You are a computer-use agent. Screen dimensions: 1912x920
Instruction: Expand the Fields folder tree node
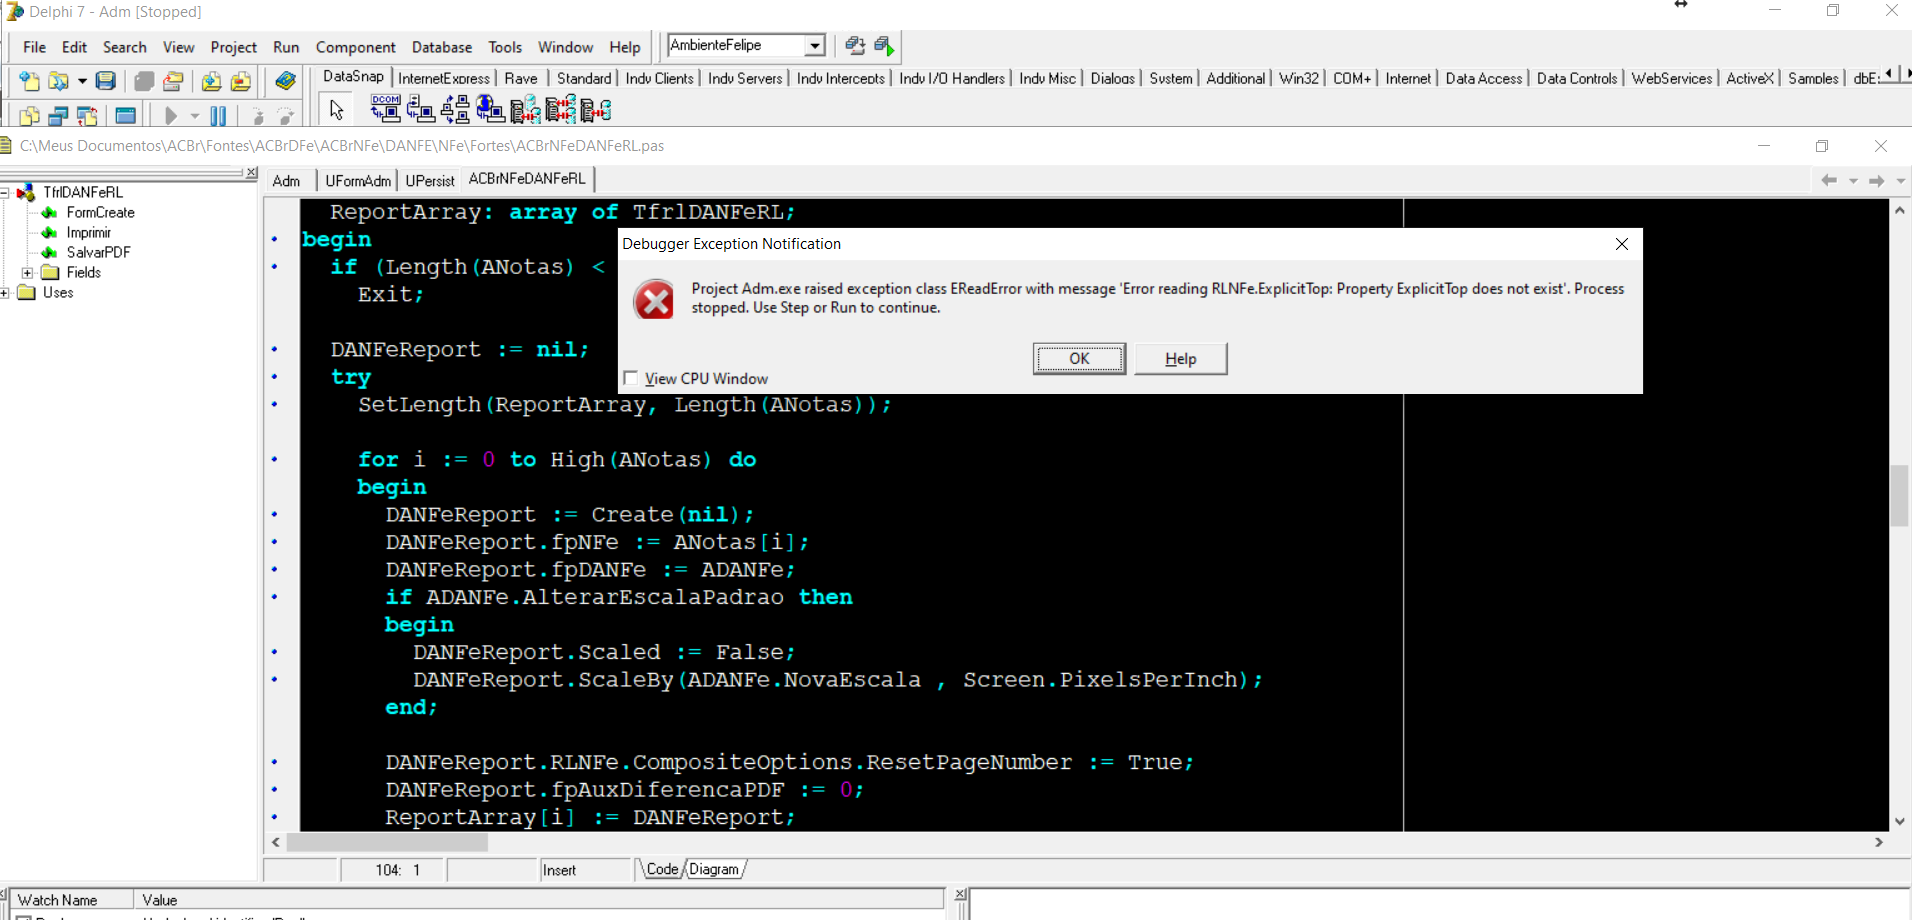(27, 272)
